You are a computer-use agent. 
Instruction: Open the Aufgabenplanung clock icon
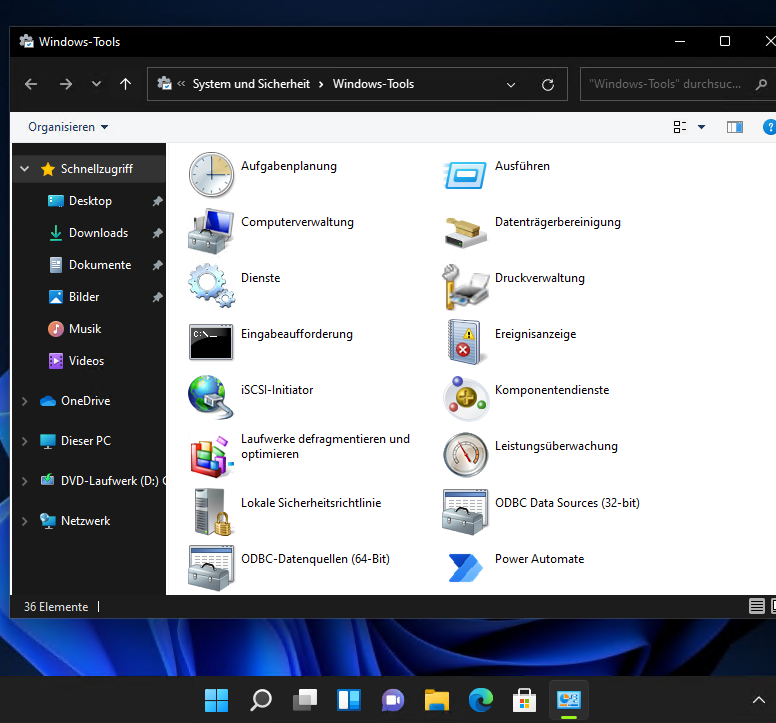(211, 175)
